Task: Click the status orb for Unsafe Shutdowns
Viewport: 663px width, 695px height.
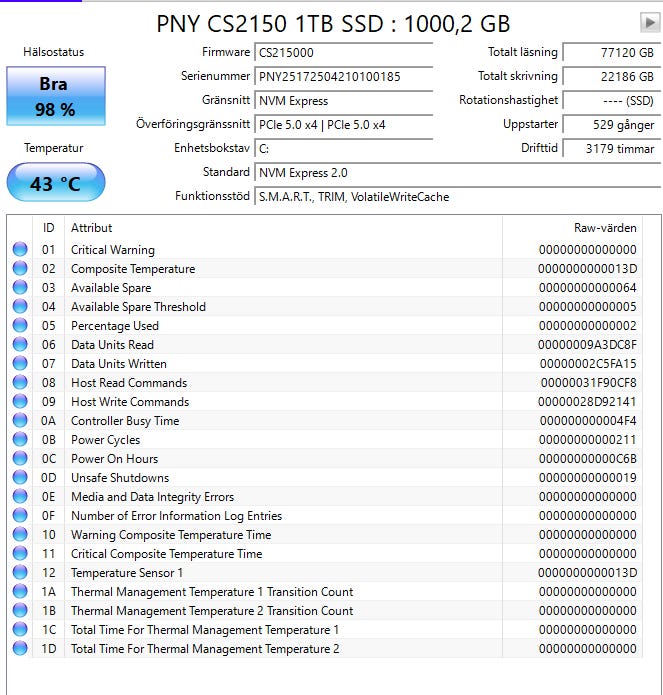Action: pyautogui.click(x=20, y=477)
